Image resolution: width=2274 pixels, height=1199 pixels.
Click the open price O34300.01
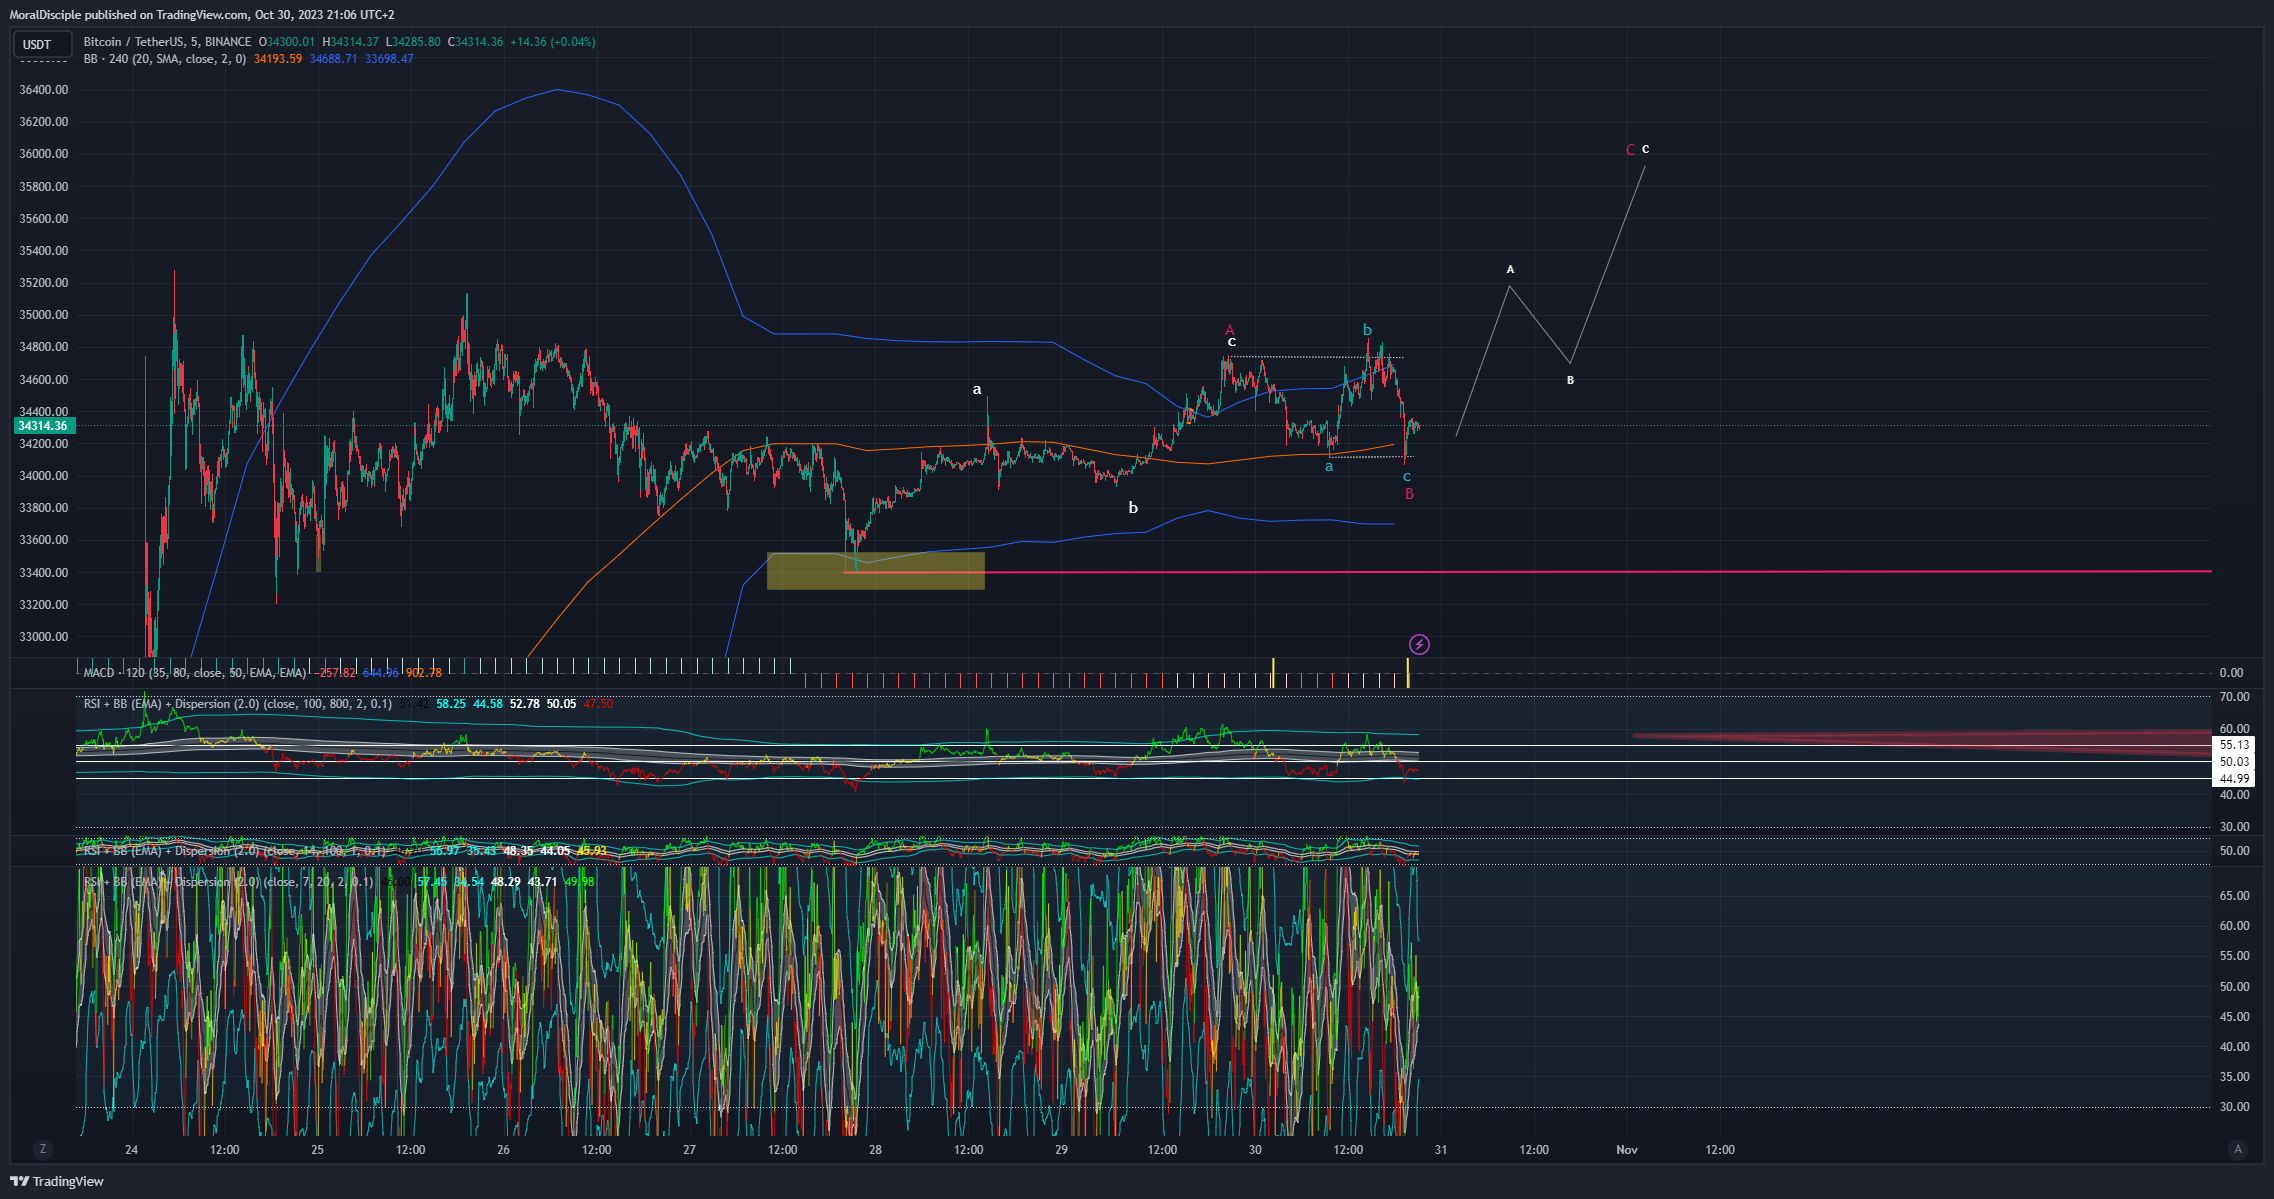287,42
